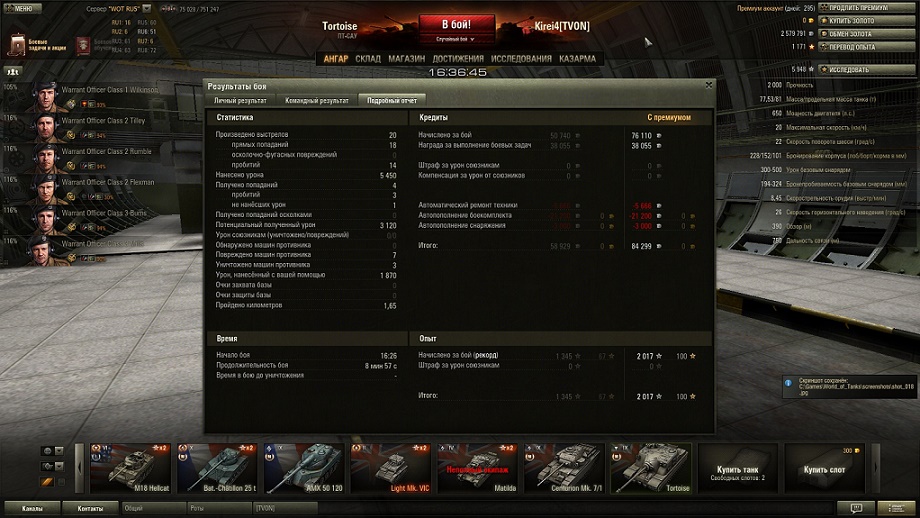
Task: Click Burns' crew portrait
Action: pyautogui.click(x=45, y=221)
